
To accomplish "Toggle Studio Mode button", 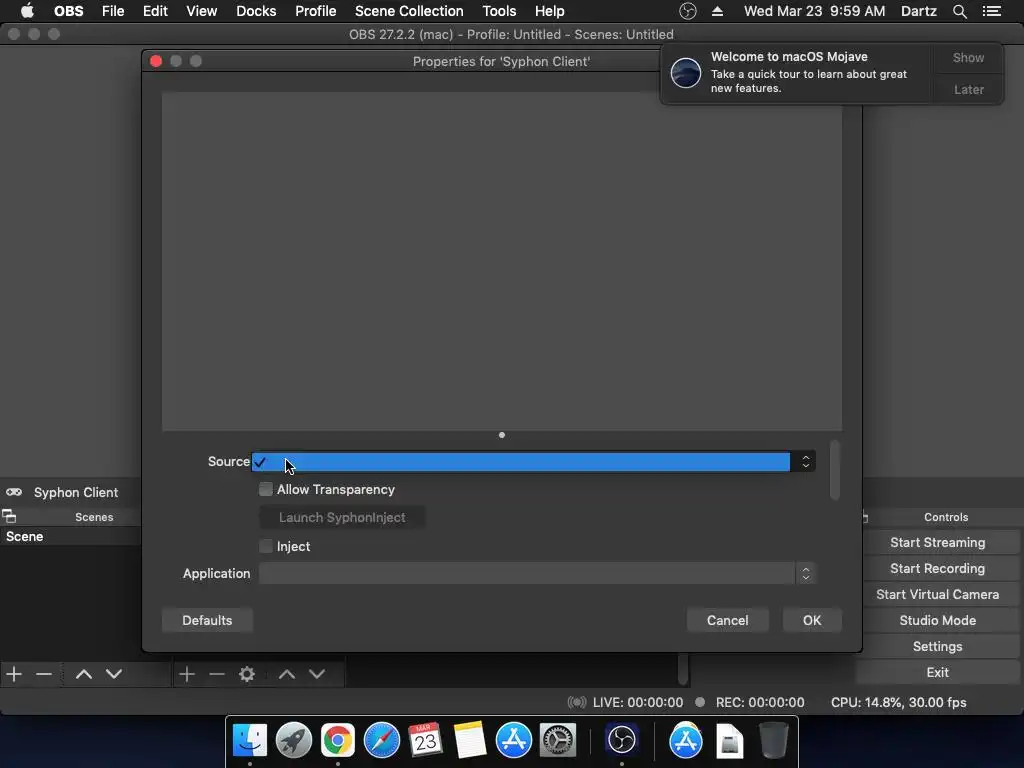I will point(937,620).
